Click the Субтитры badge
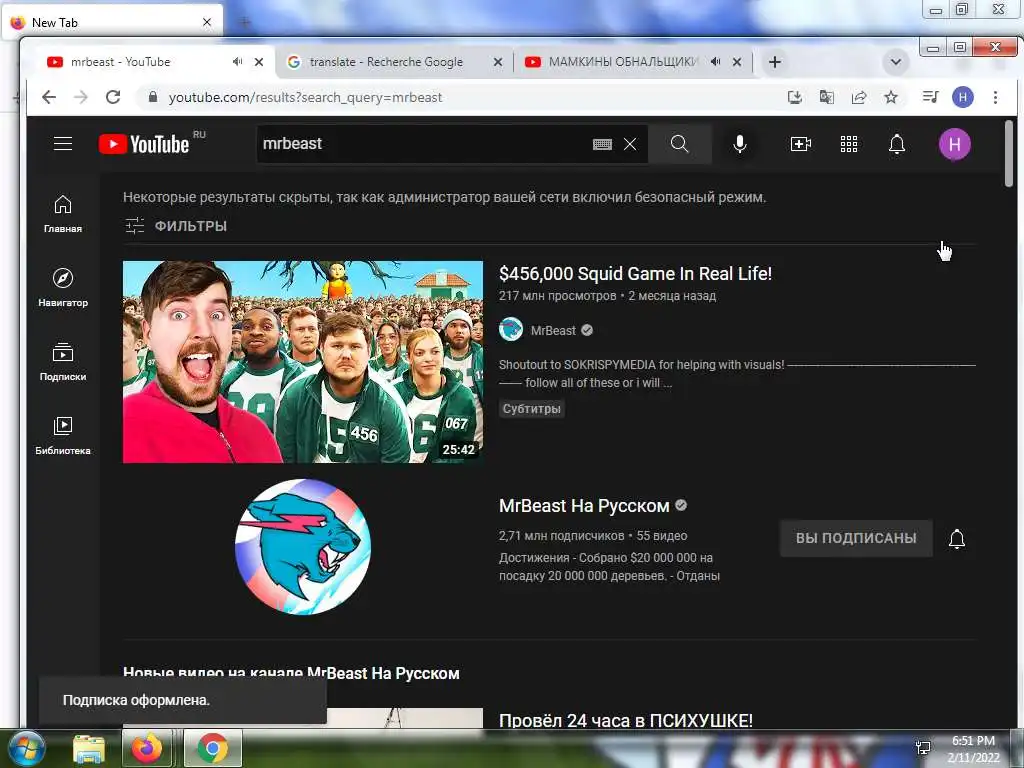The height and width of the screenshot is (768, 1024). [532, 409]
